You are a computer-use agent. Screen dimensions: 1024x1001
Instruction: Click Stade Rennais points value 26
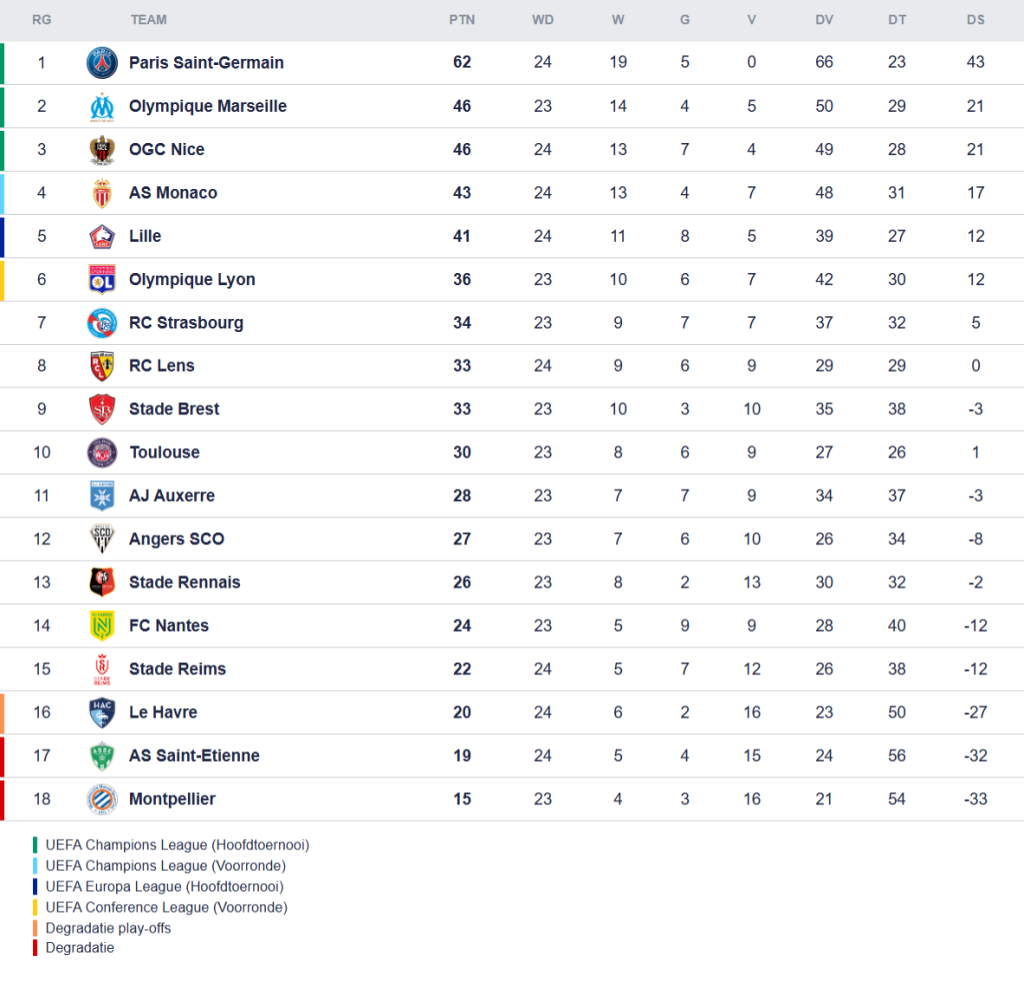coord(462,582)
